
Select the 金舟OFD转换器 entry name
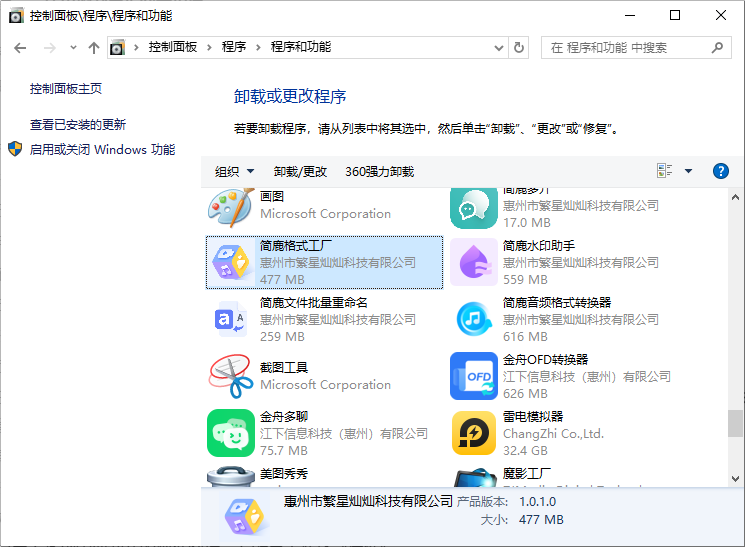click(x=545, y=359)
